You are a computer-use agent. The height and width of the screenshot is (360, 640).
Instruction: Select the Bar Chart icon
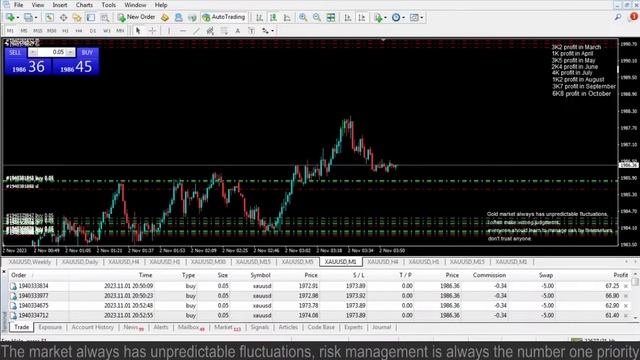(259, 18)
